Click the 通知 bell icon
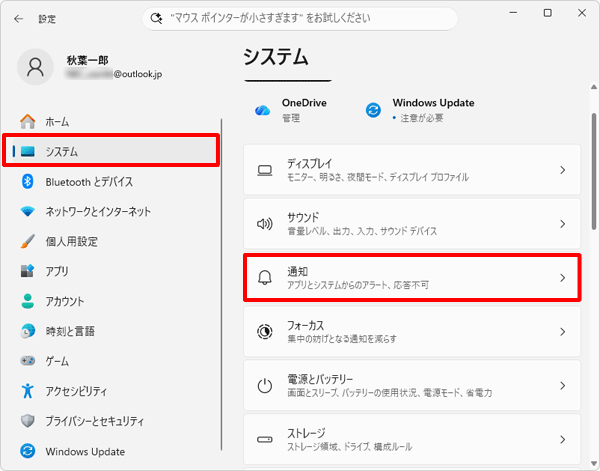The width and height of the screenshot is (600, 471). pyautogui.click(x=265, y=278)
